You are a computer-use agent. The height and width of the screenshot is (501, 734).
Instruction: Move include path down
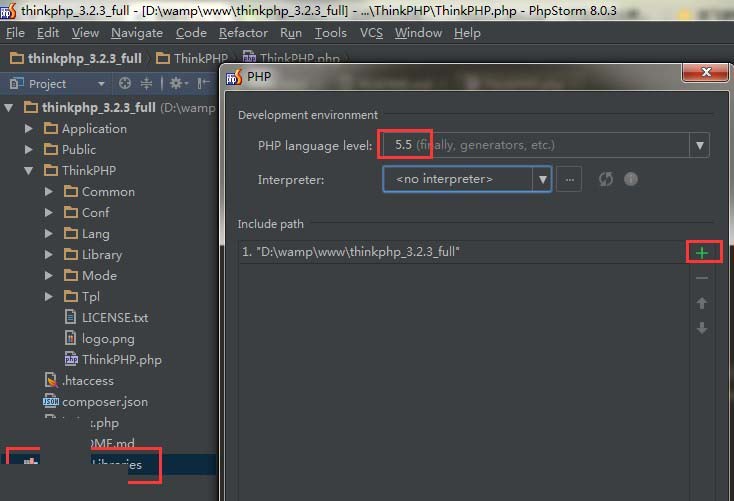pyautogui.click(x=702, y=328)
